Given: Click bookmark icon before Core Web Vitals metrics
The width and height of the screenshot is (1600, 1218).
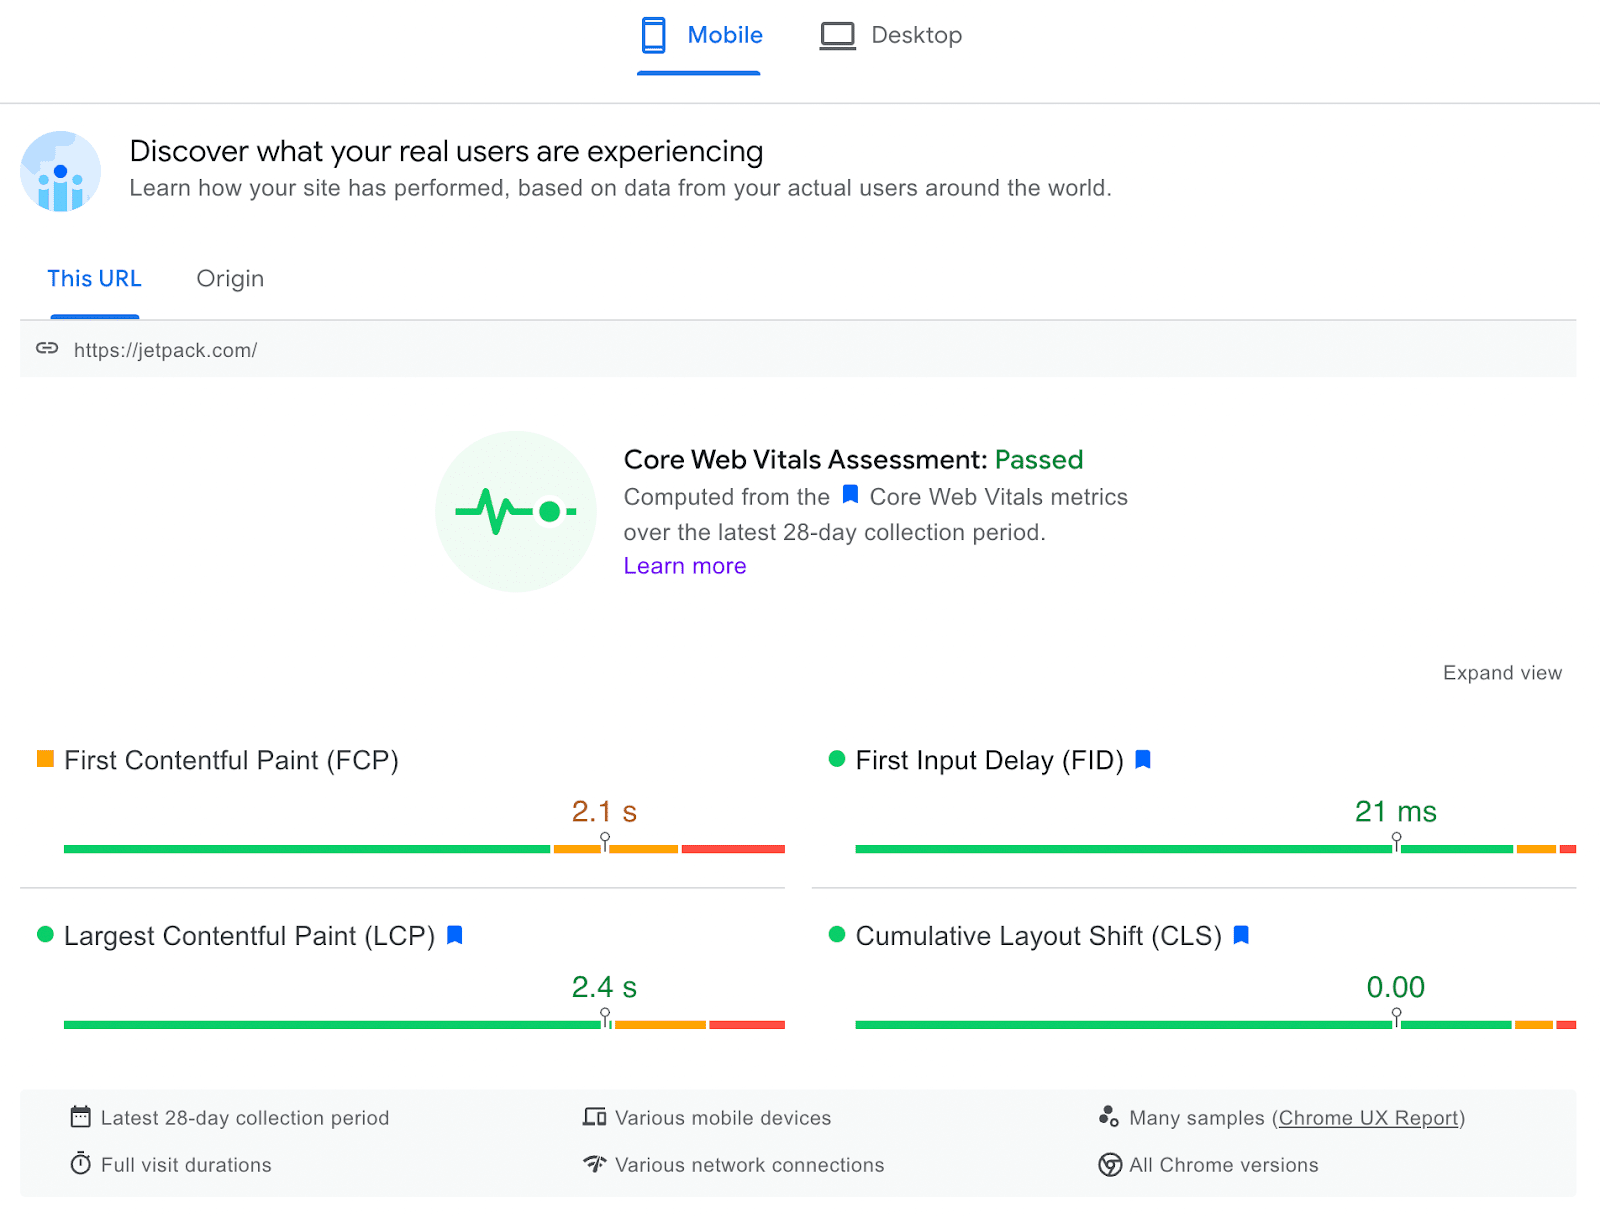Looking at the screenshot, I should pos(850,494).
